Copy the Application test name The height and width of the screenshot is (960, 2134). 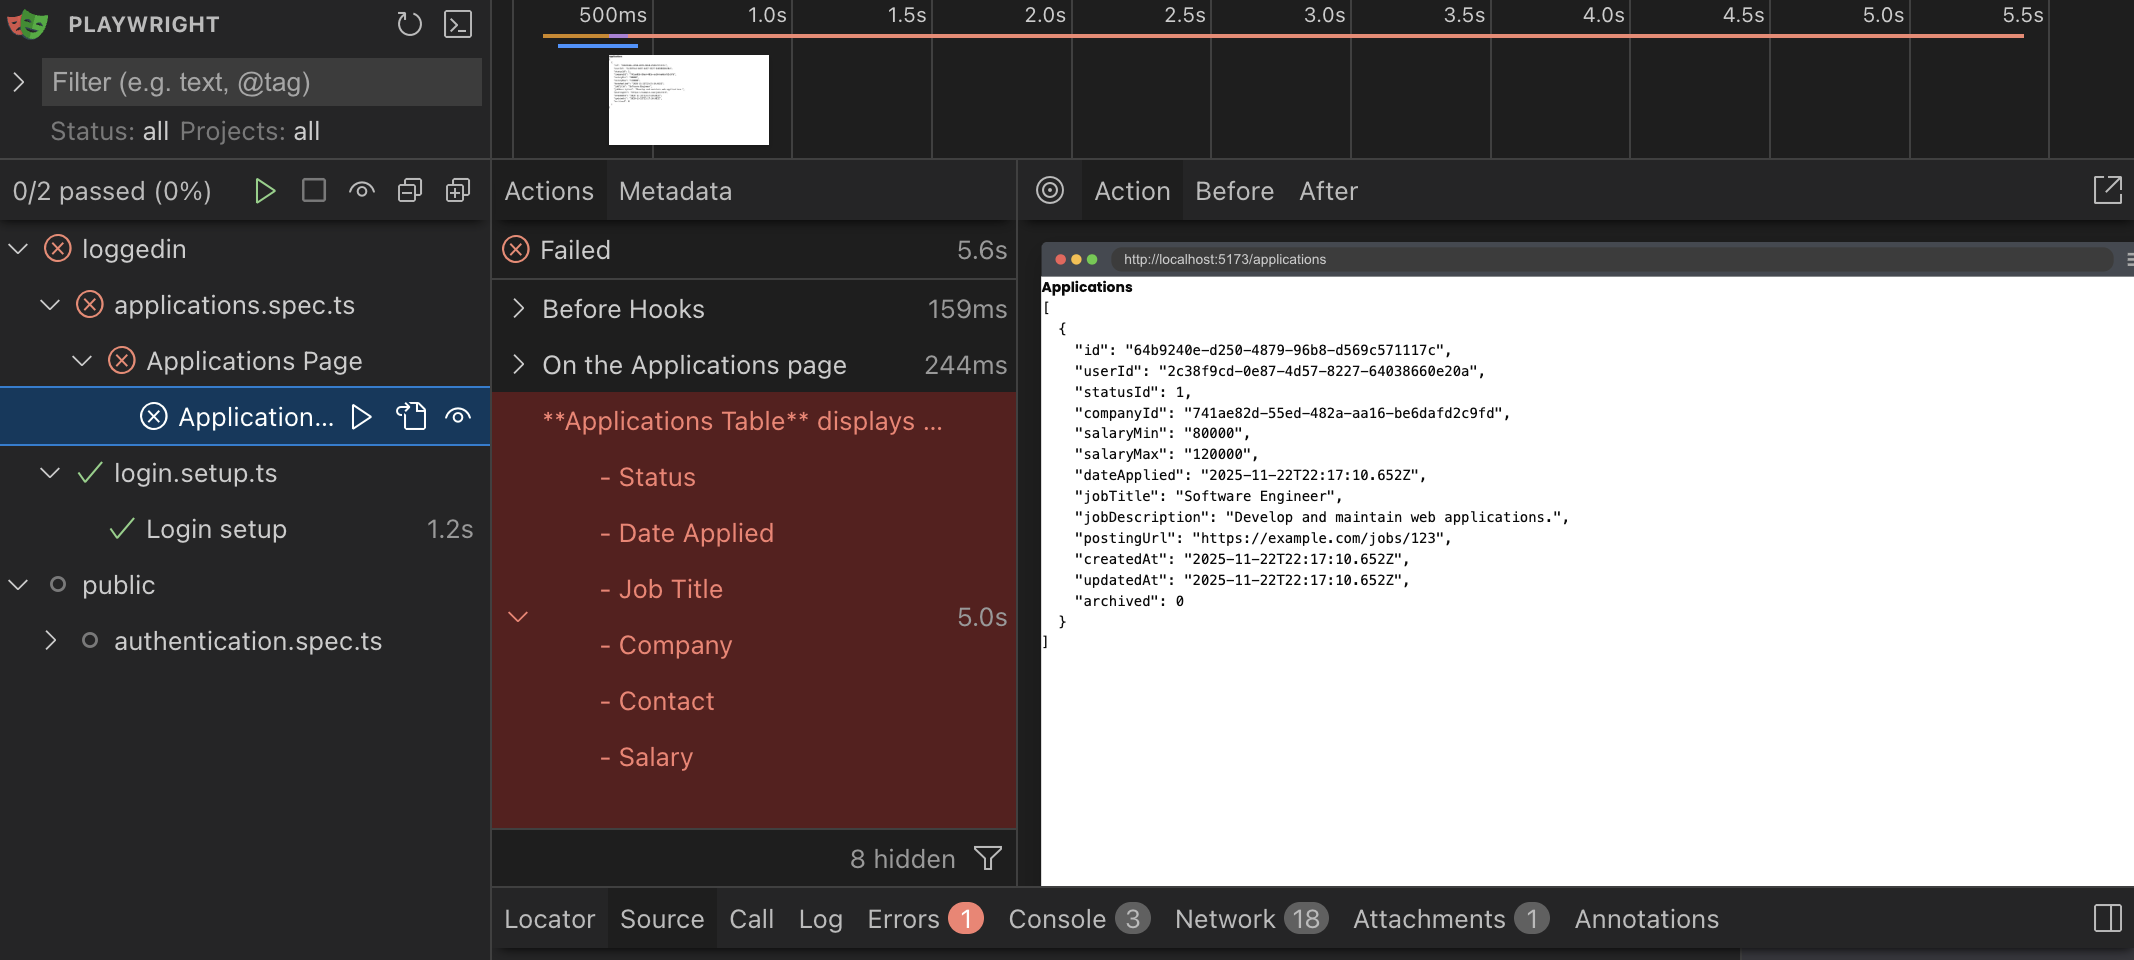(411, 416)
